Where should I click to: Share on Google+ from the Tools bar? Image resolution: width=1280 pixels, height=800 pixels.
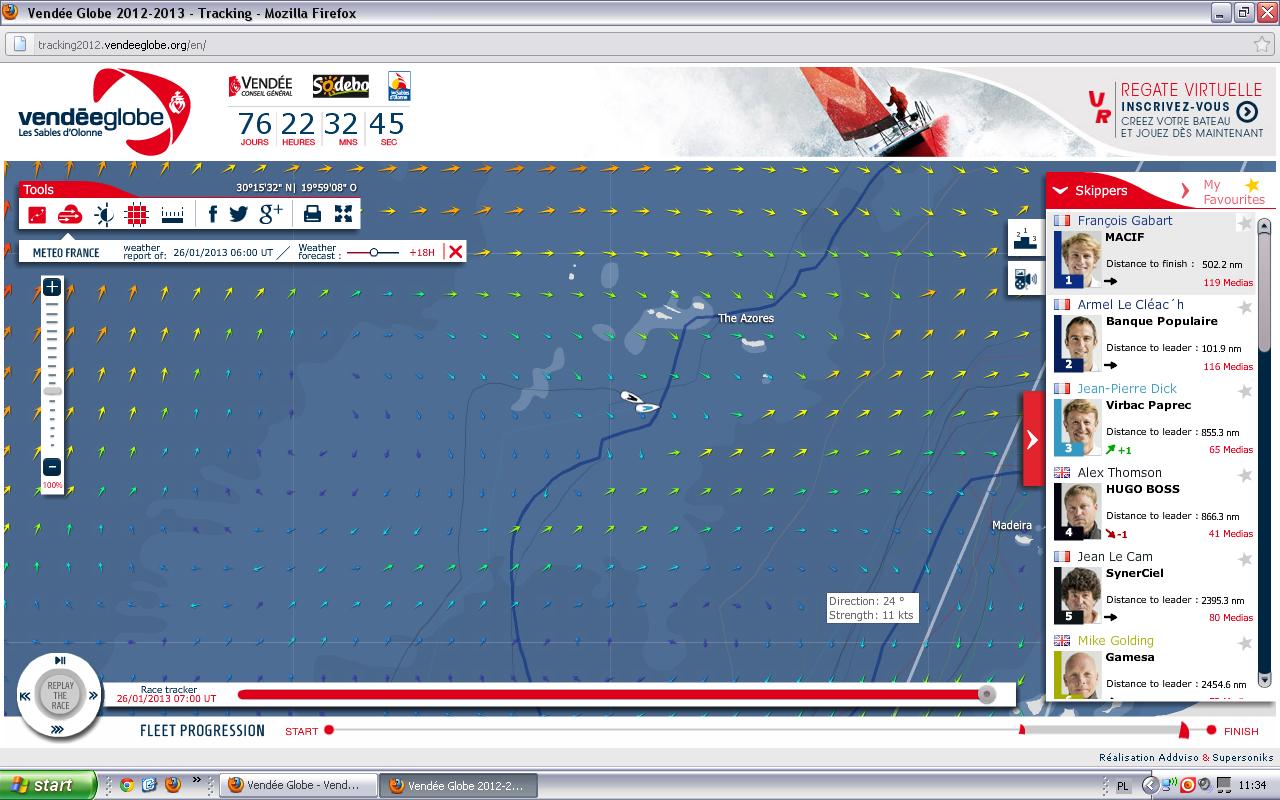click(271, 213)
